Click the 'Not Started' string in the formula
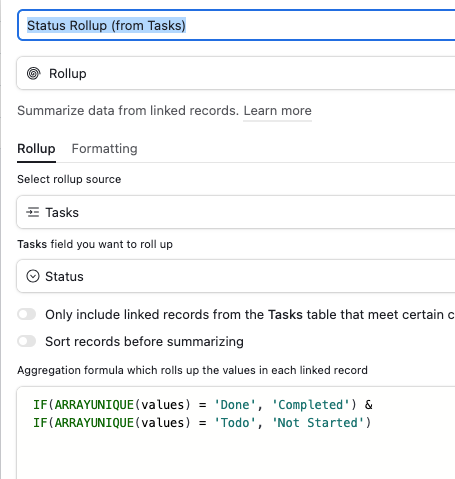The image size is (455, 479). pyautogui.click(x=318, y=423)
